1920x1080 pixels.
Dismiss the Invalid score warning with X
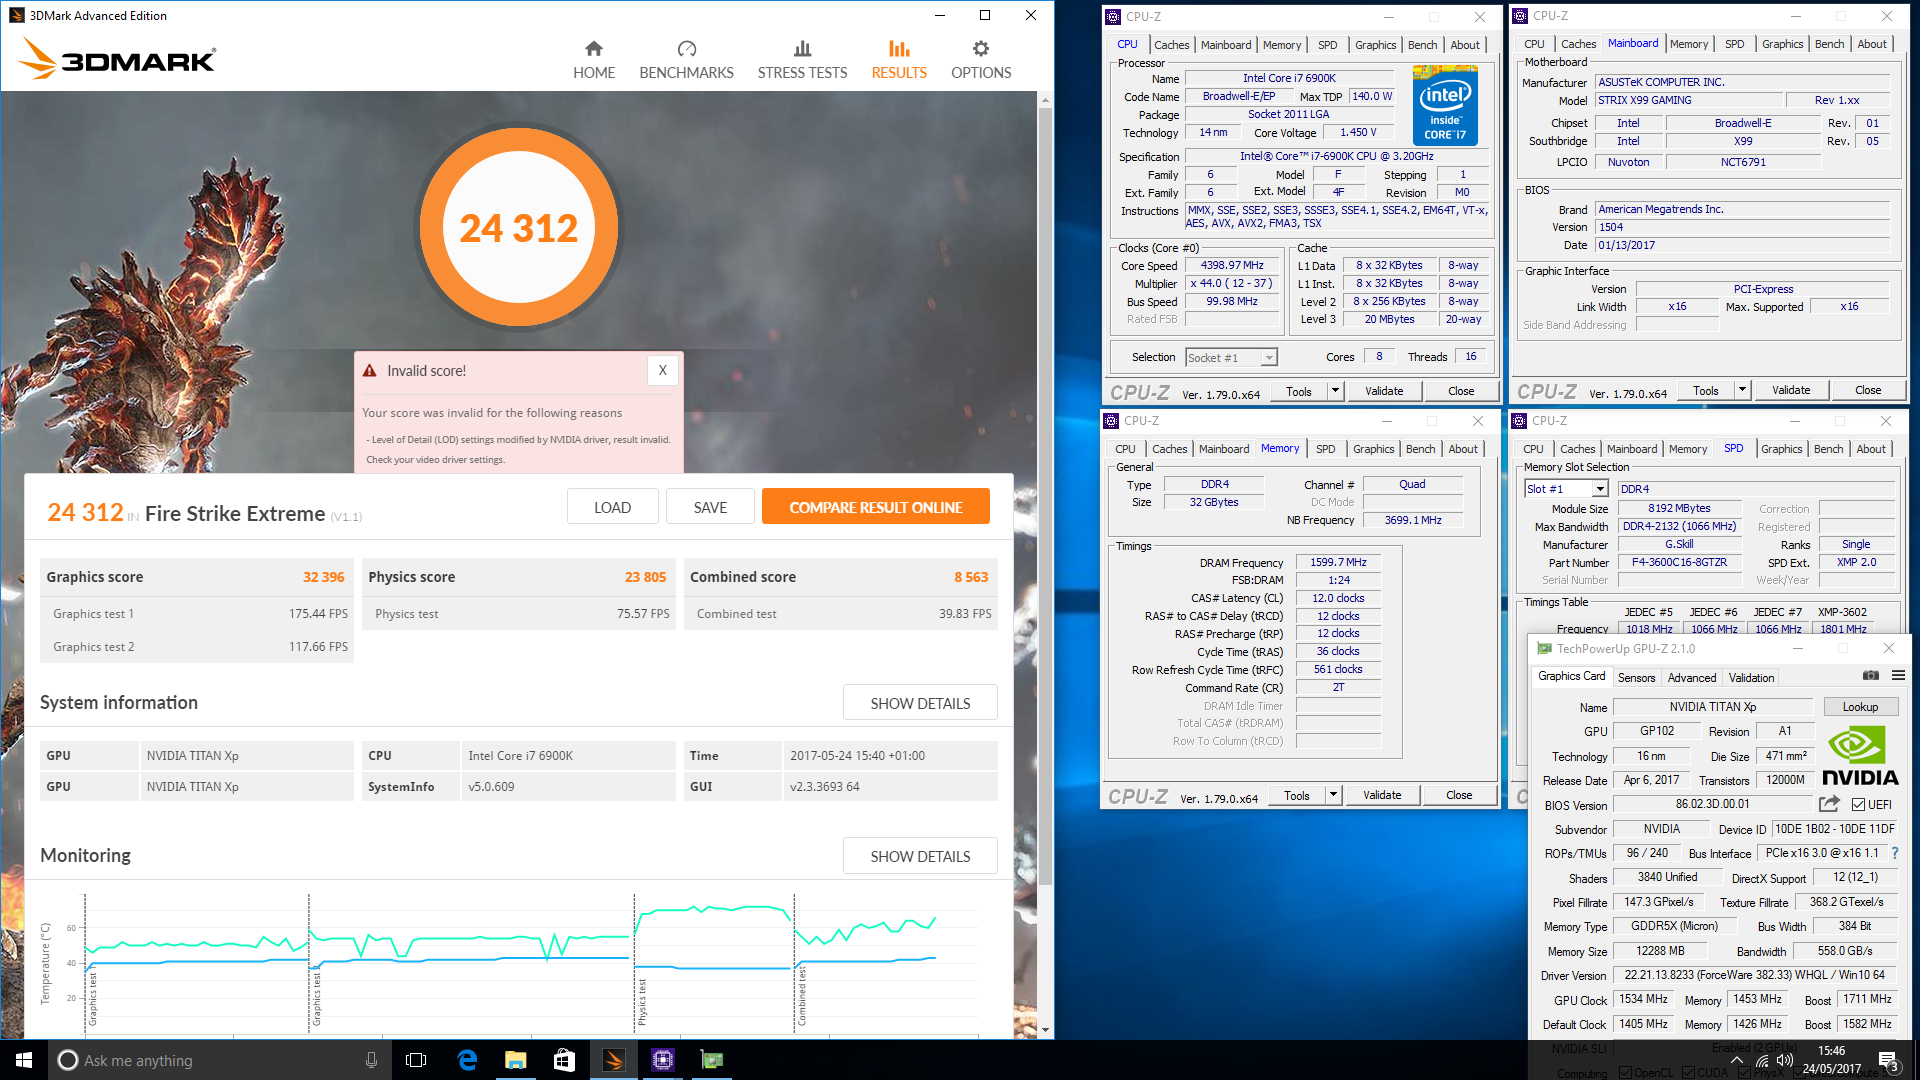pos(662,370)
